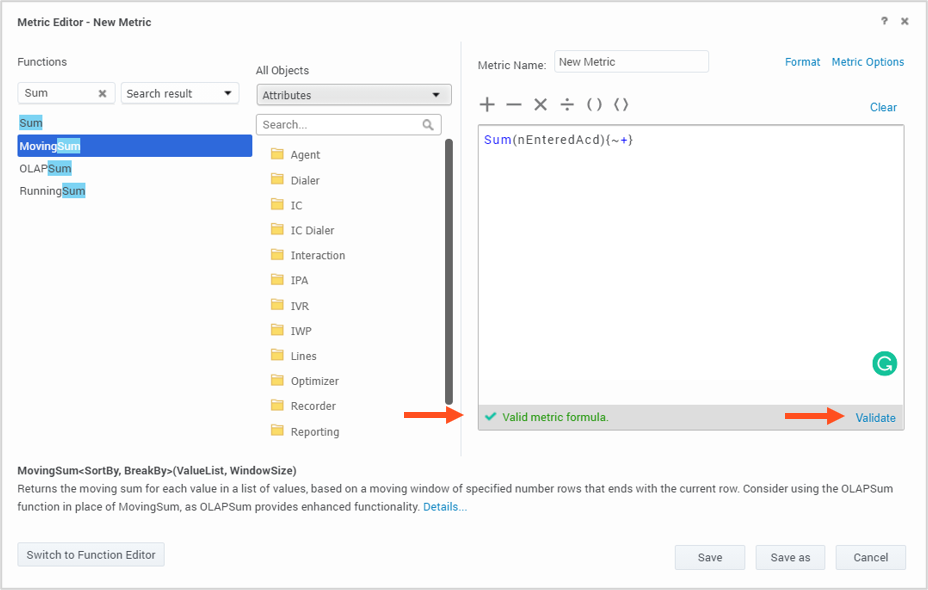
Task: Insert the division operator
Action: point(567,105)
